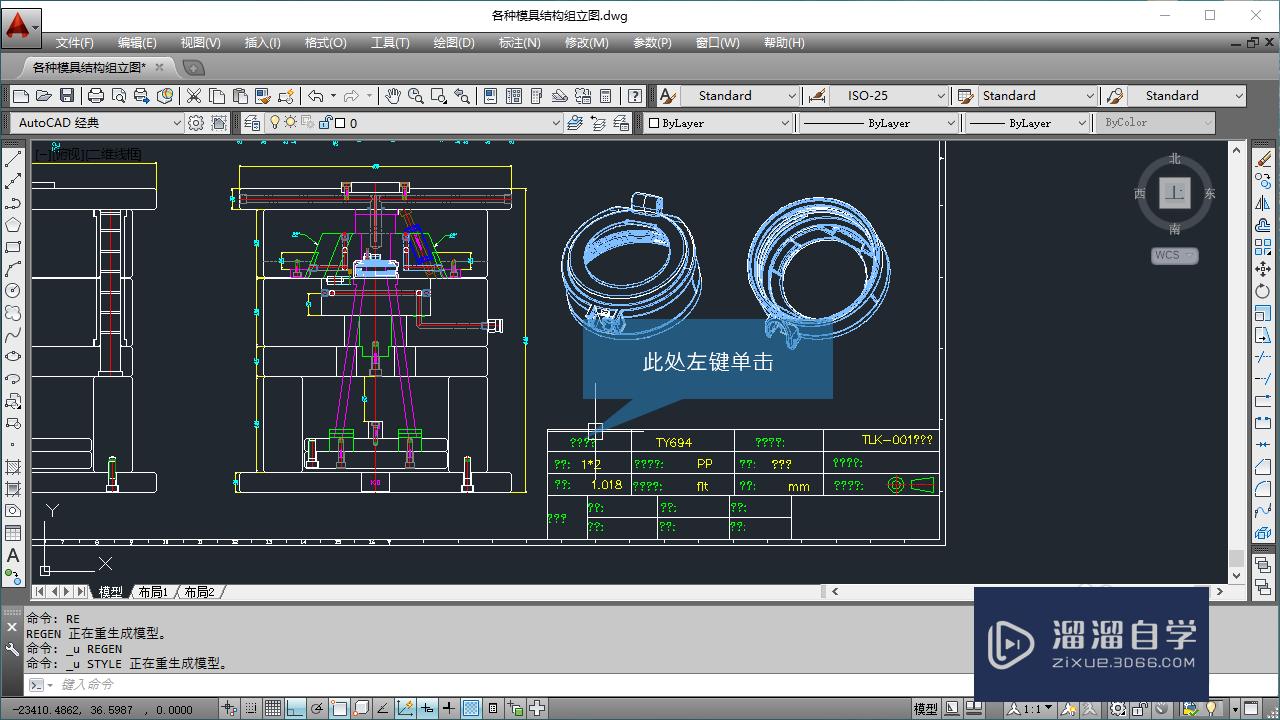
Task: Activate the Zoom Realtime magnifier icon
Action: (x=415, y=95)
